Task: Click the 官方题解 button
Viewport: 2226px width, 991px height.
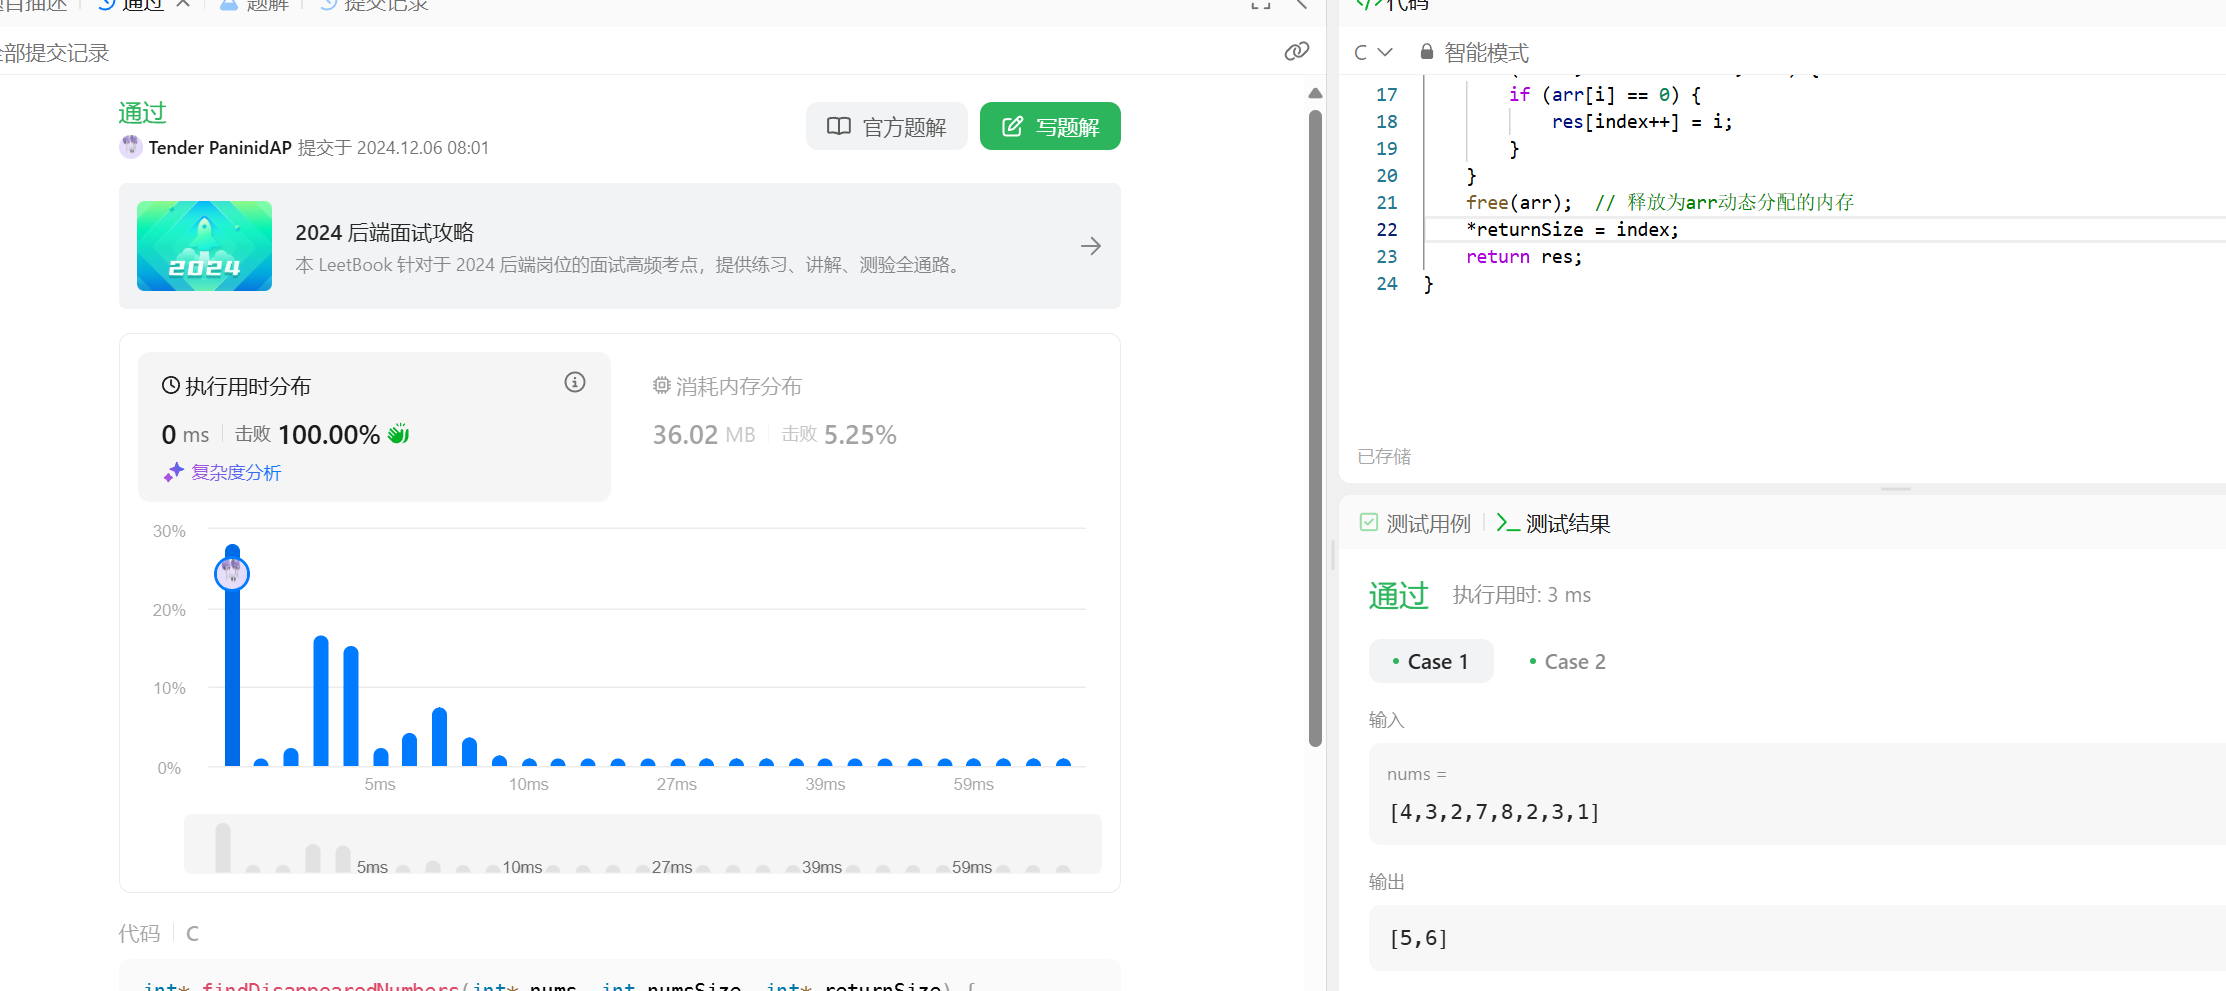Action: (x=886, y=127)
